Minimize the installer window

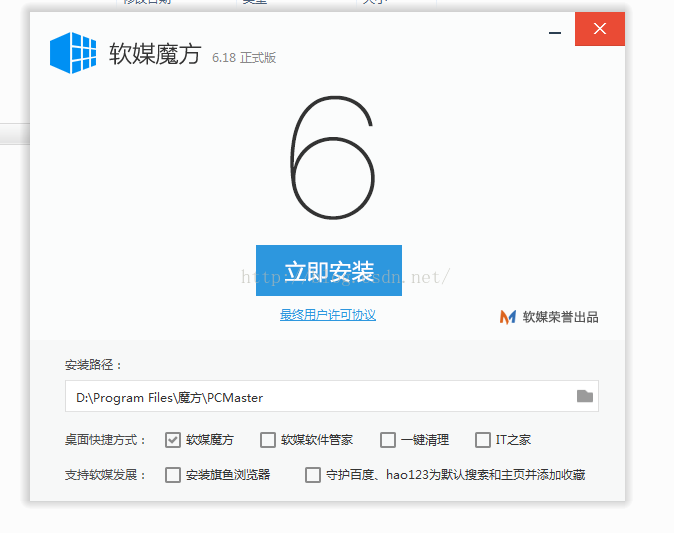pyautogui.click(x=555, y=32)
